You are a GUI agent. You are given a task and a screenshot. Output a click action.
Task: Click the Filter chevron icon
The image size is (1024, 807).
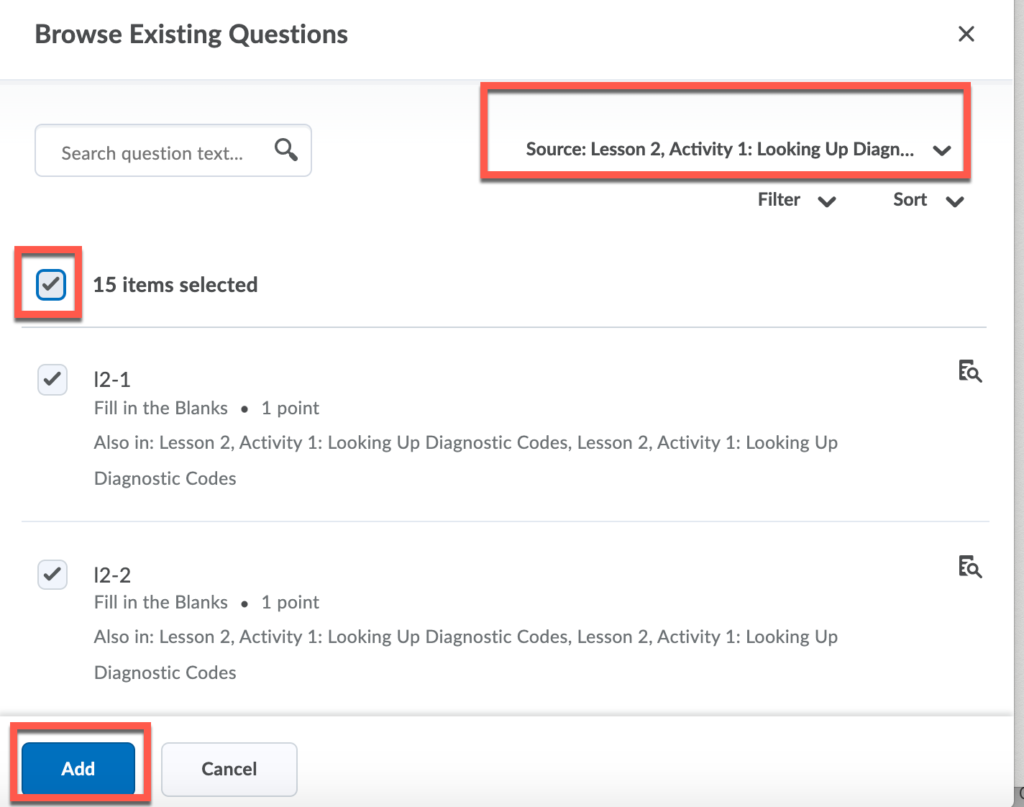tap(827, 201)
